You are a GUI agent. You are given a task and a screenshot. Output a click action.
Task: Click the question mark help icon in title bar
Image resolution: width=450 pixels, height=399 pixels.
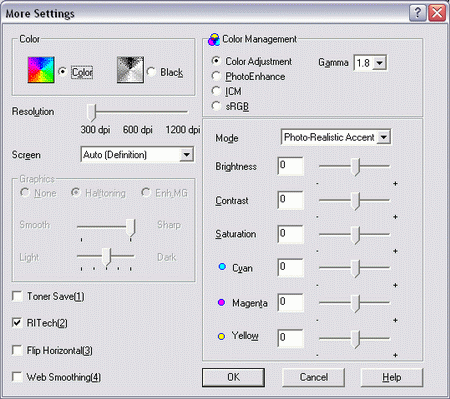pyautogui.click(x=417, y=13)
